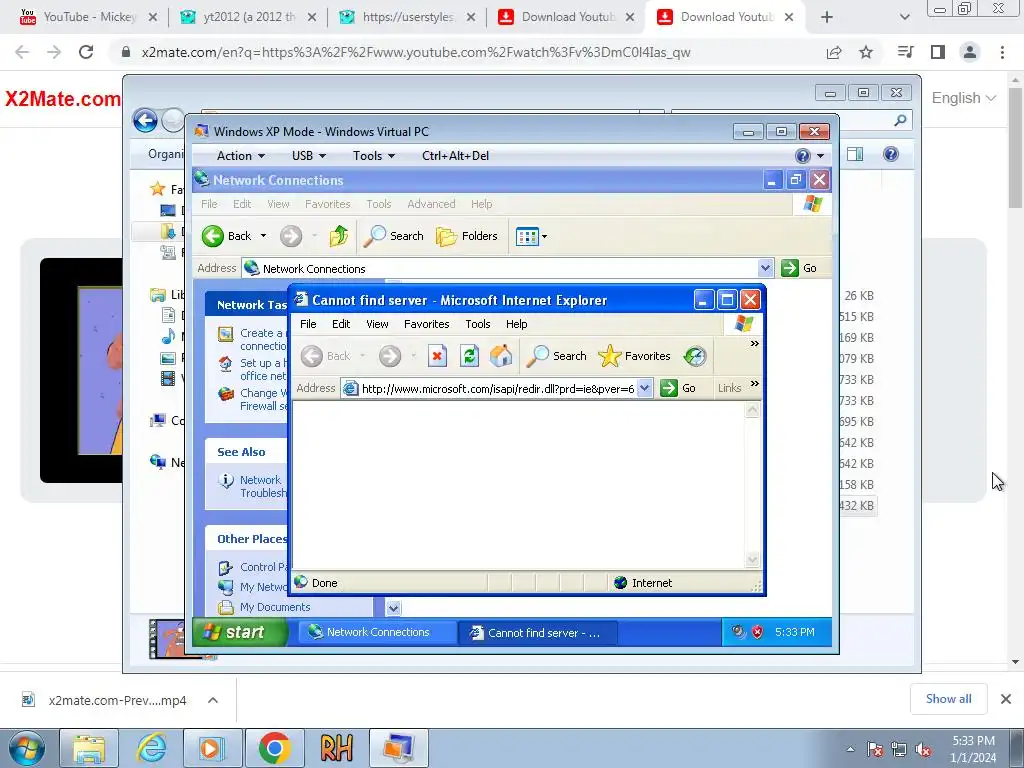
Task: Expand Internet Explorer toolbar overflow chevron
Action: (x=754, y=344)
